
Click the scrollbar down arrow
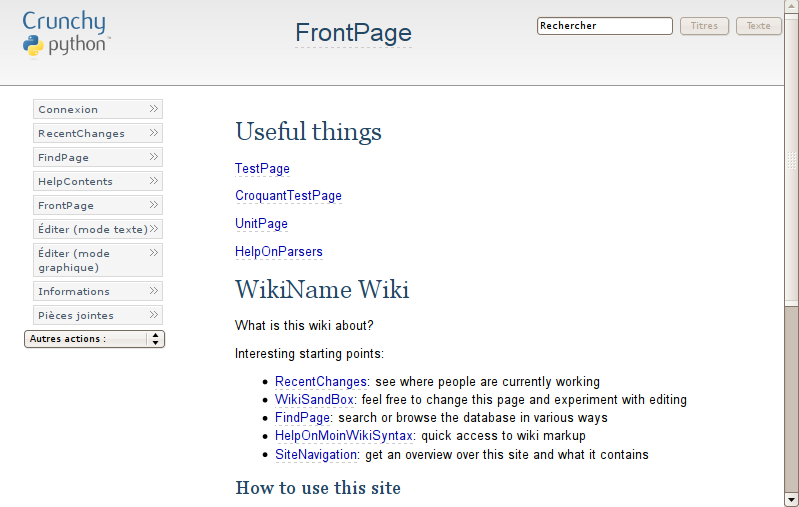coord(791,499)
